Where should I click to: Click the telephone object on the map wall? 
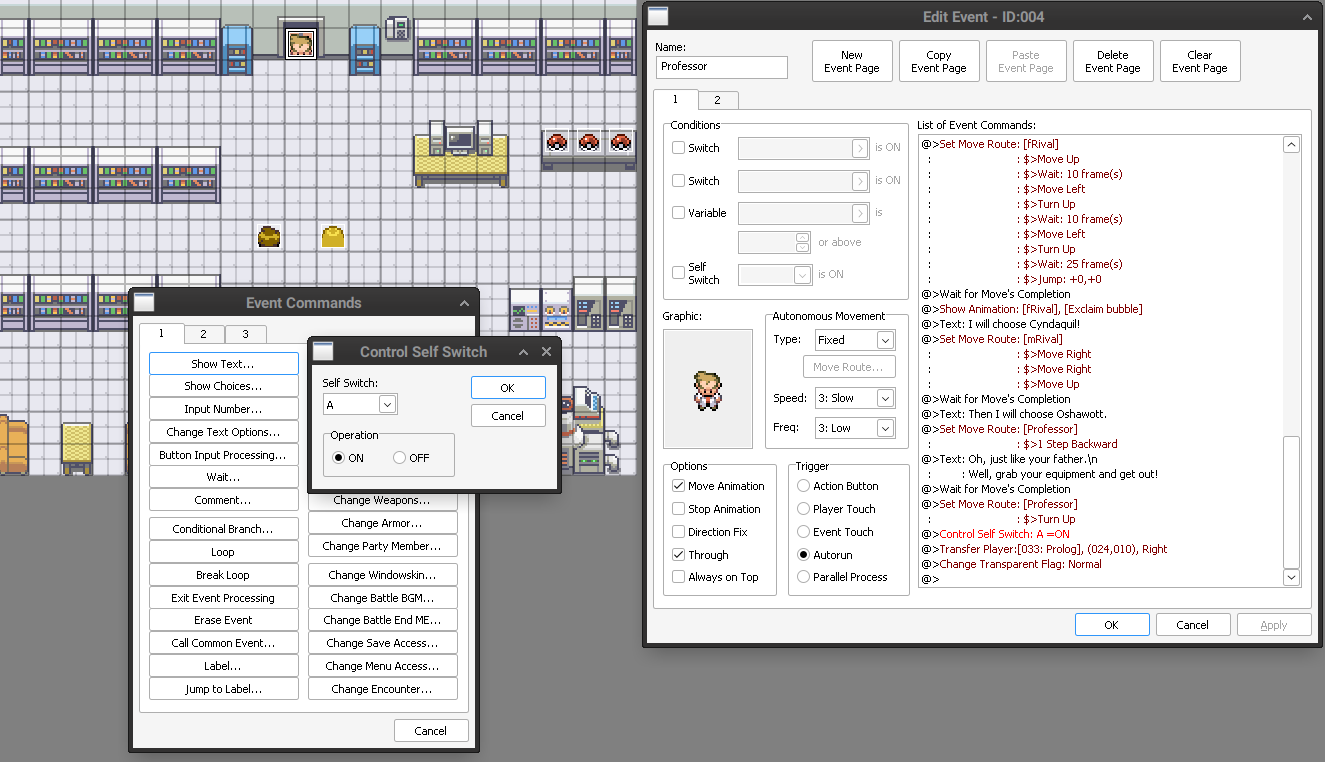[x=397, y=27]
